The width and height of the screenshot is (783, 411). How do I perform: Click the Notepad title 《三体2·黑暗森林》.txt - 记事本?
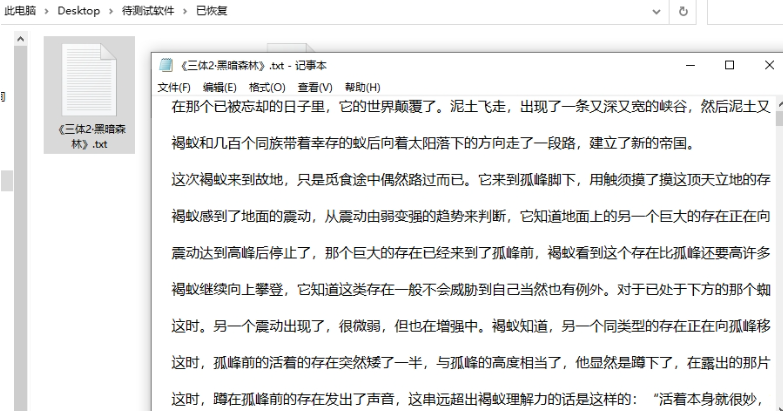tap(252, 65)
